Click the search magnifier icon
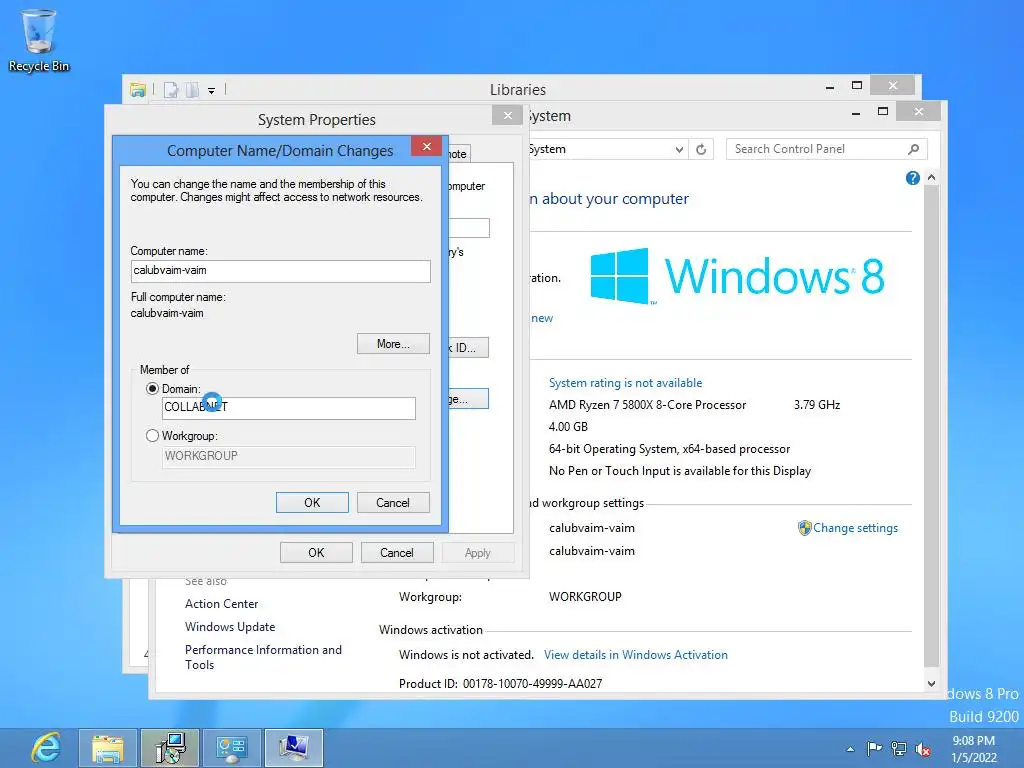This screenshot has width=1024, height=768. coord(914,149)
